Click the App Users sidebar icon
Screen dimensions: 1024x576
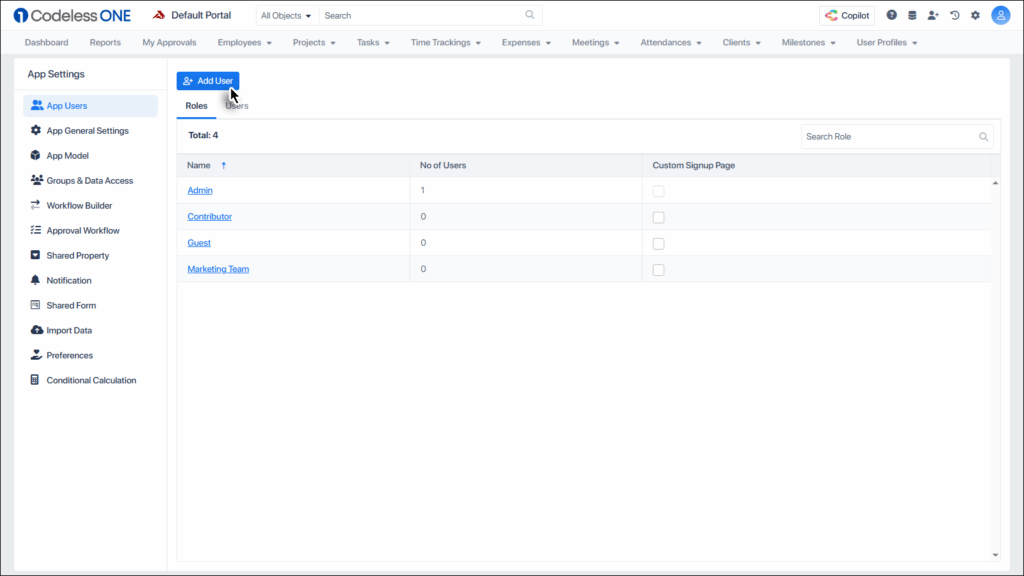(37, 105)
